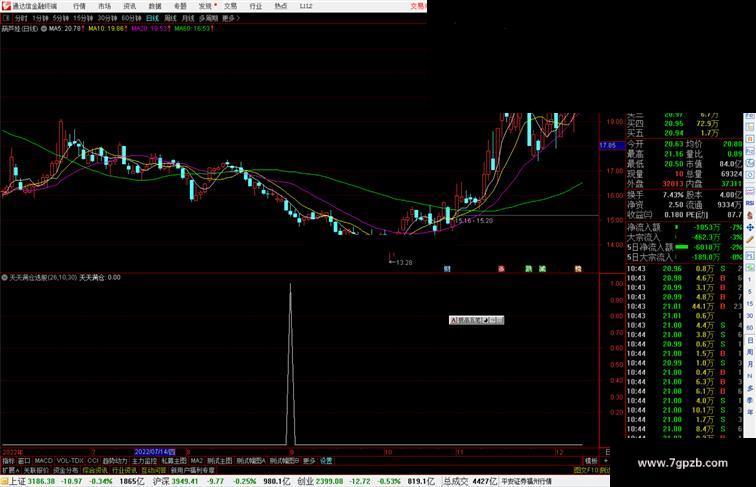The height and width of the screenshot is (487, 756).
Task: Open the 图文F10 link
Action: [585, 470]
